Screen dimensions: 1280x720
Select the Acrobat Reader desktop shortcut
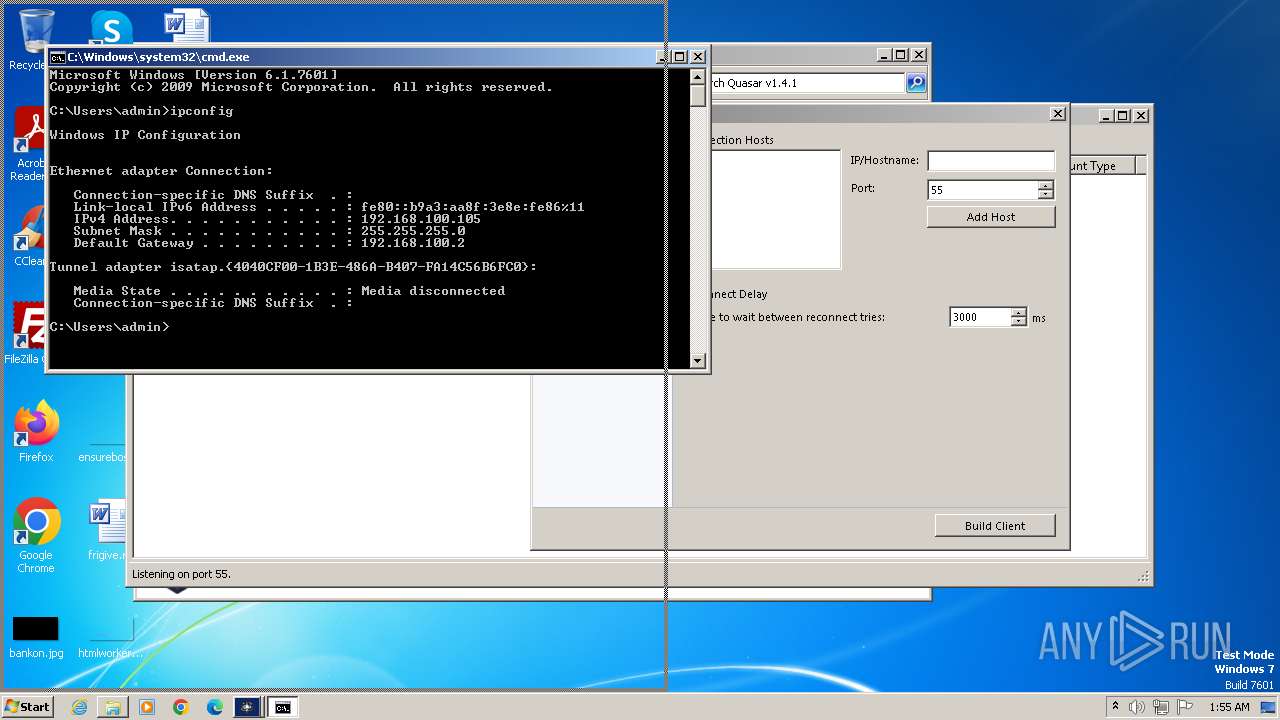click(28, 145)
